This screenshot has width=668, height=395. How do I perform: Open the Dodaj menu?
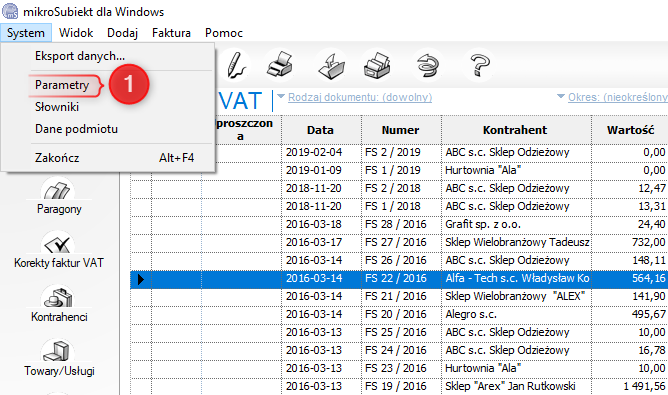tap(122, 33)
